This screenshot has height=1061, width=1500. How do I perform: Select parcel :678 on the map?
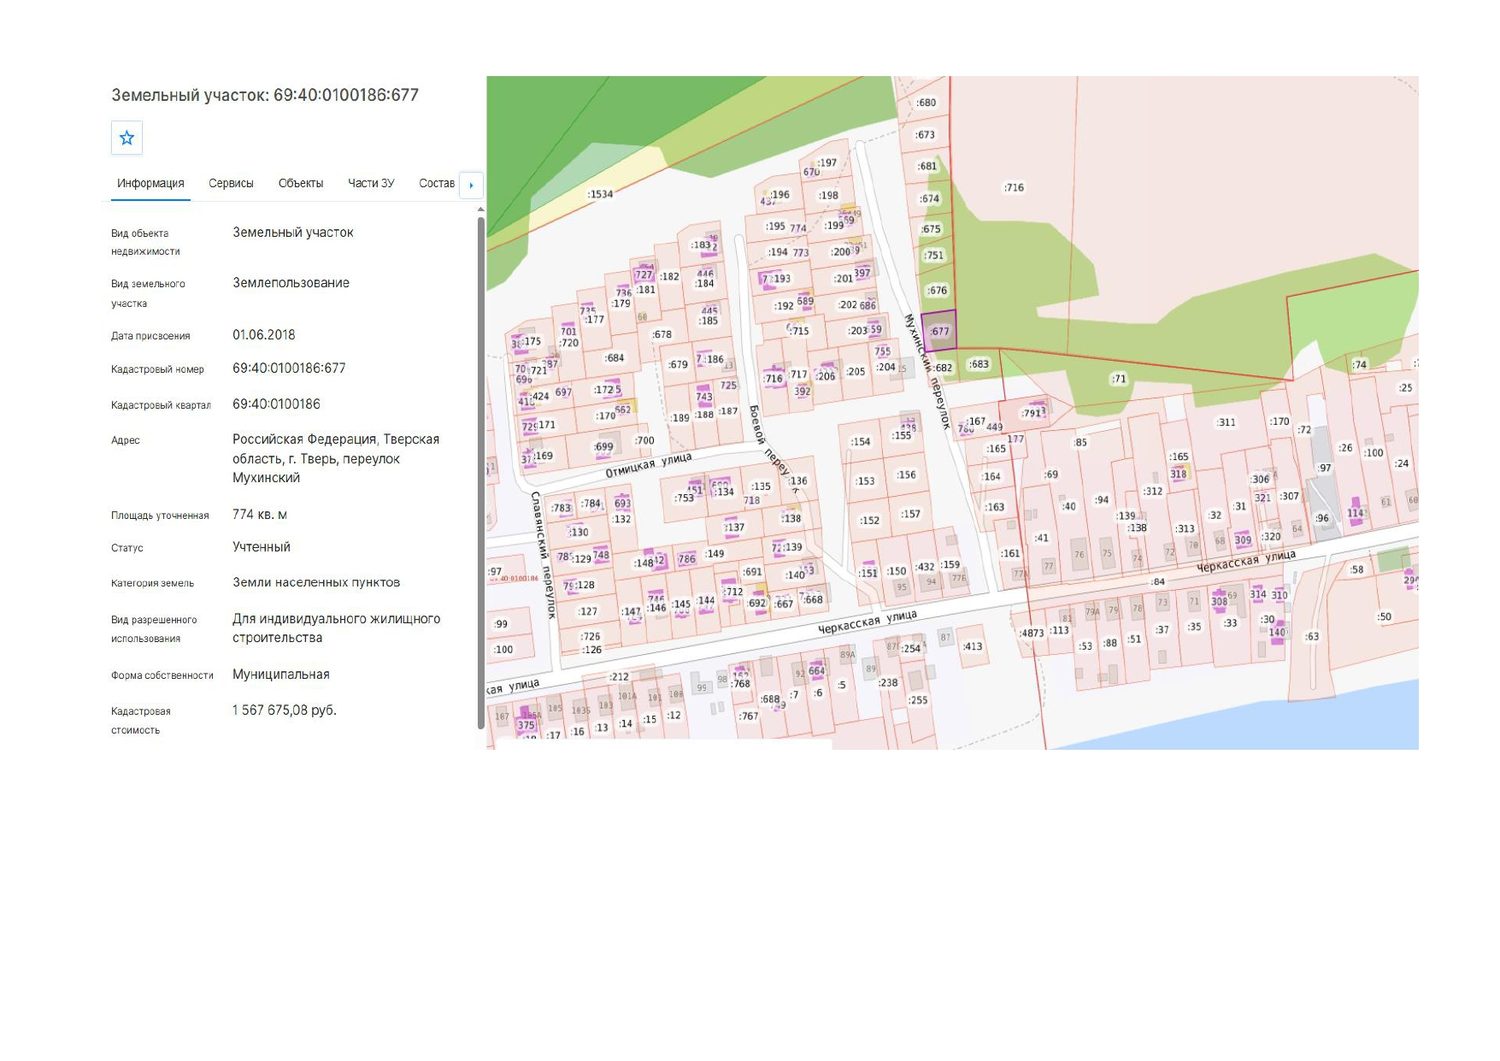point(662,335)
